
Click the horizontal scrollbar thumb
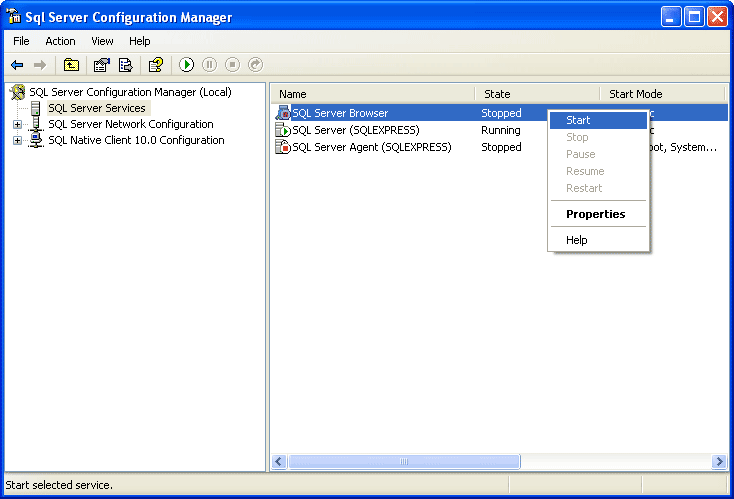click(x=404, y=462)
